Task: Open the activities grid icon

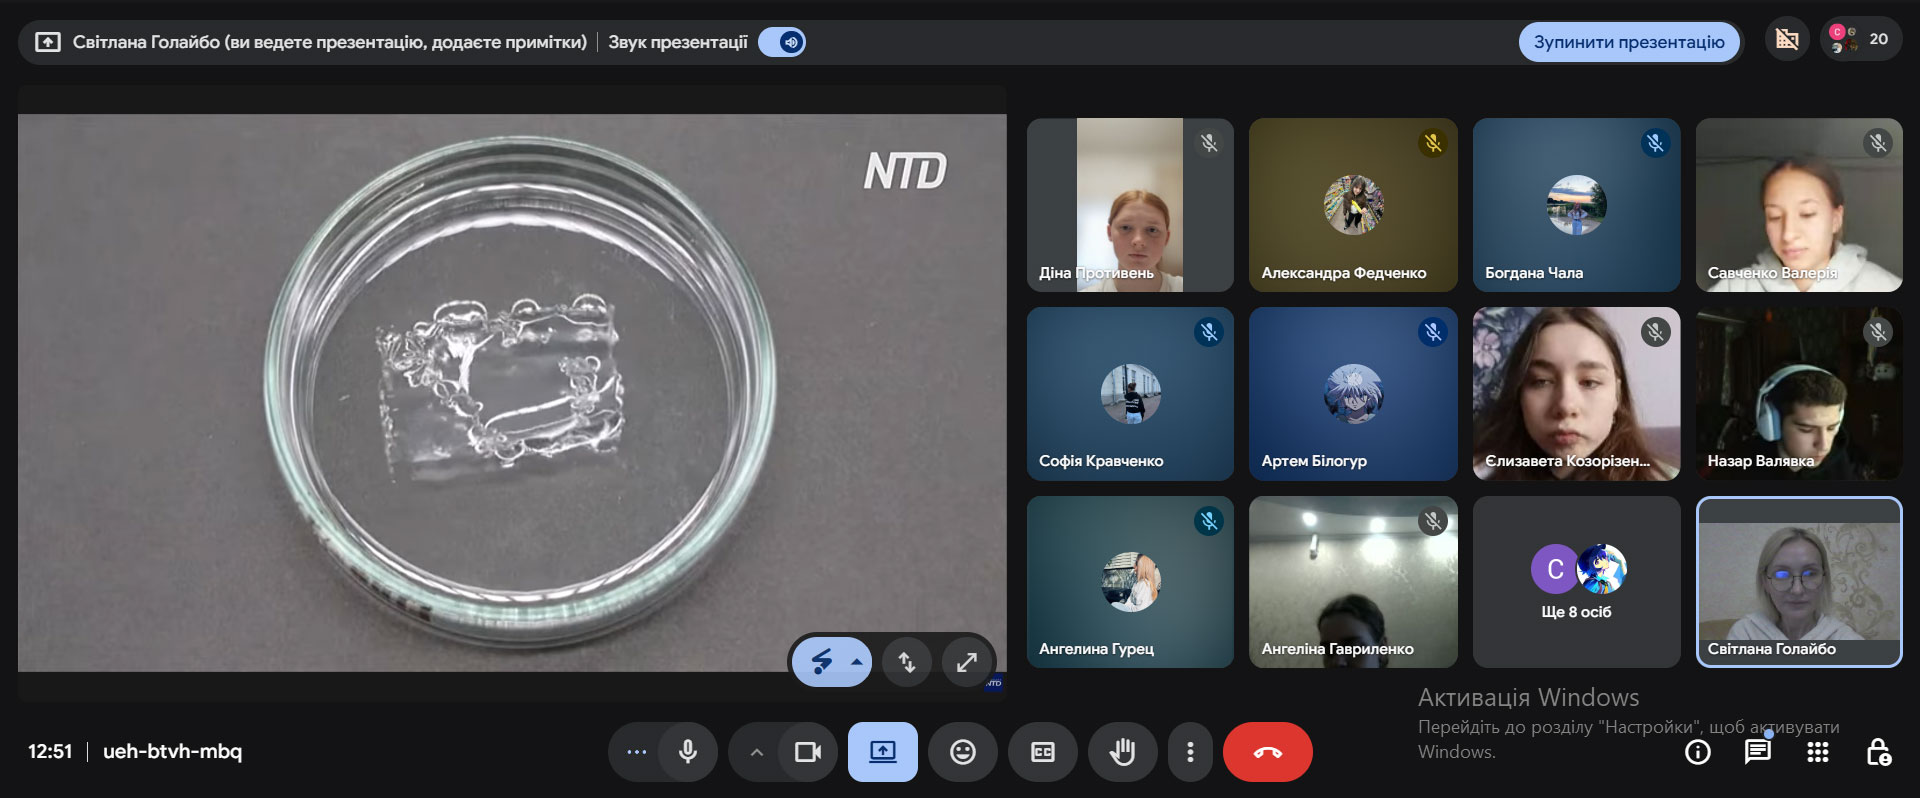Action: click(1817, 752)
